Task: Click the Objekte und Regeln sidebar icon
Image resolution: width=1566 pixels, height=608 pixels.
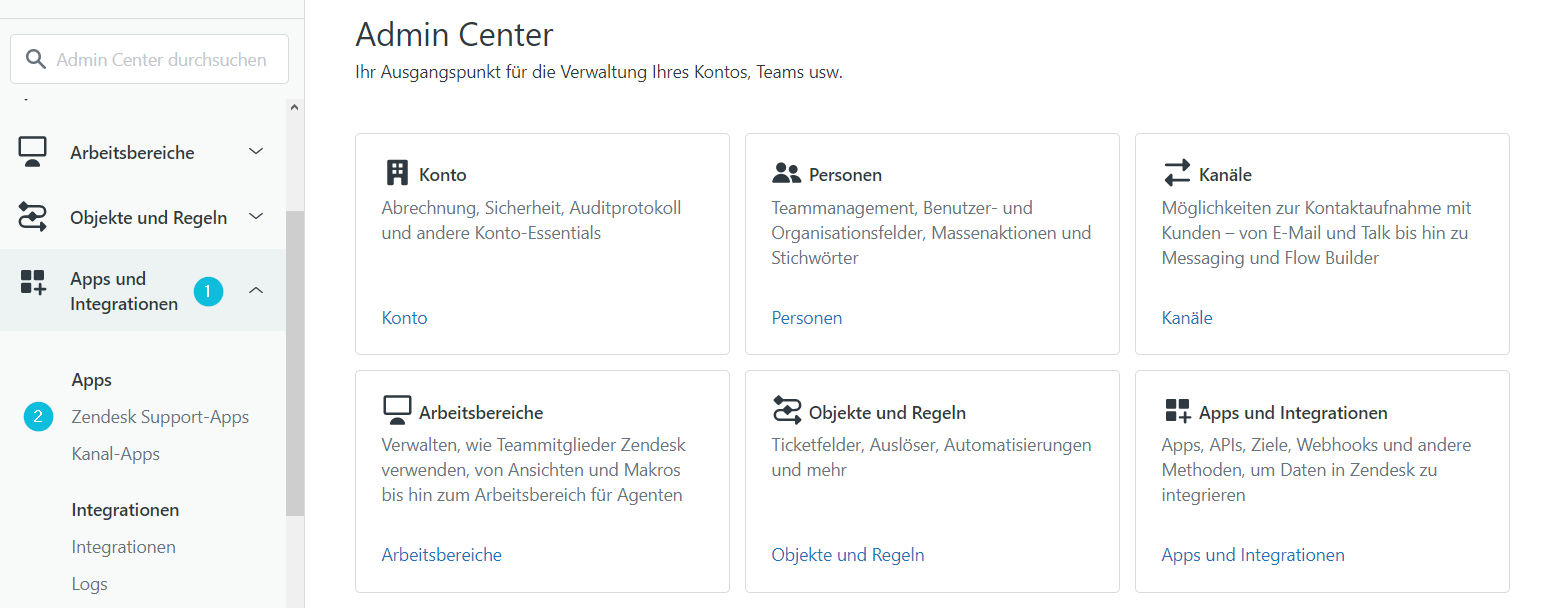Action: coord(33,217)
